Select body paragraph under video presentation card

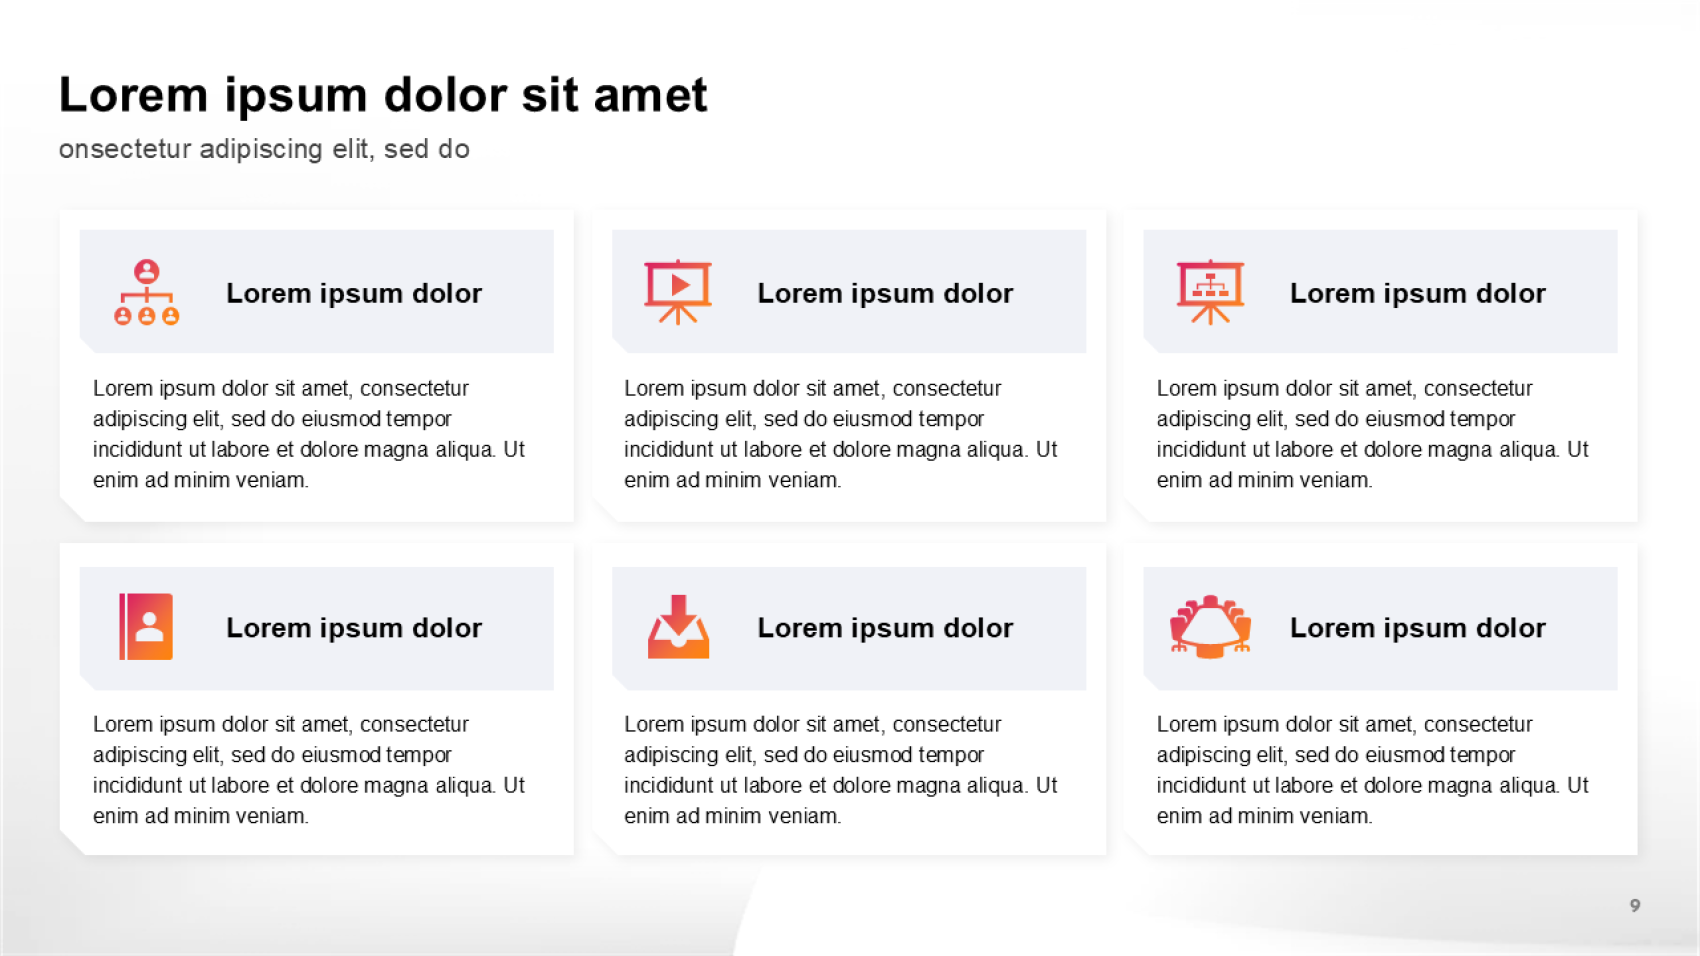[x=840, y=434]
